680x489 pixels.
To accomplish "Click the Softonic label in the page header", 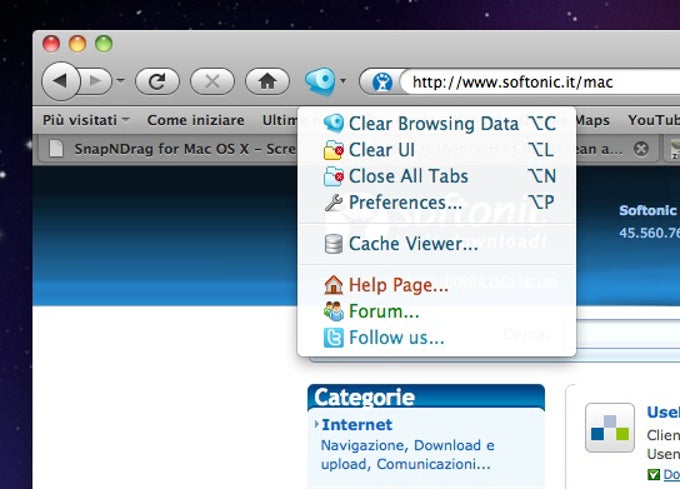I will (647, 210).
